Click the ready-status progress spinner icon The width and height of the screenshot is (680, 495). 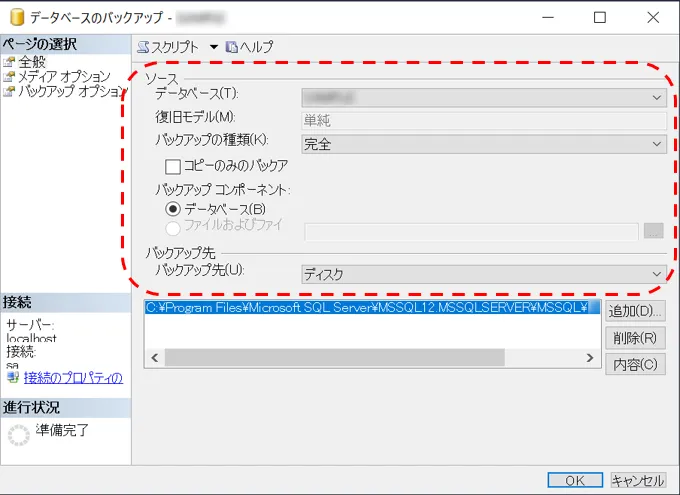tap(18, 433)
